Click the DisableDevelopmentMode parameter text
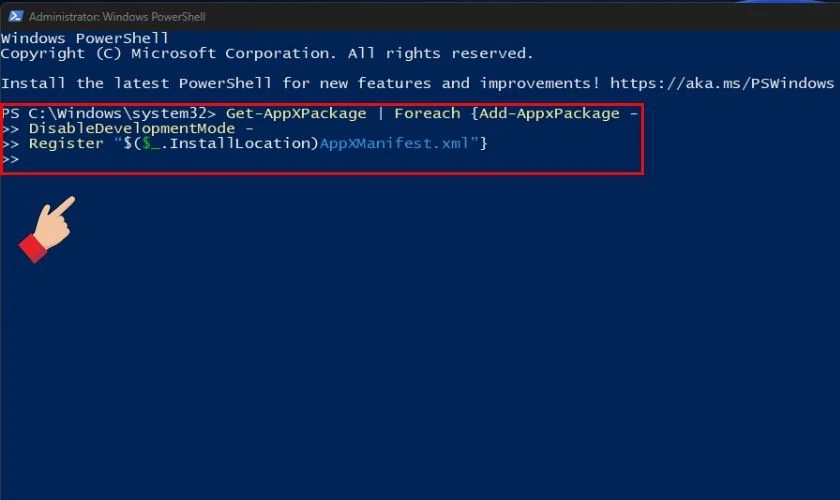The image size is (840, 500). (132, 129)
